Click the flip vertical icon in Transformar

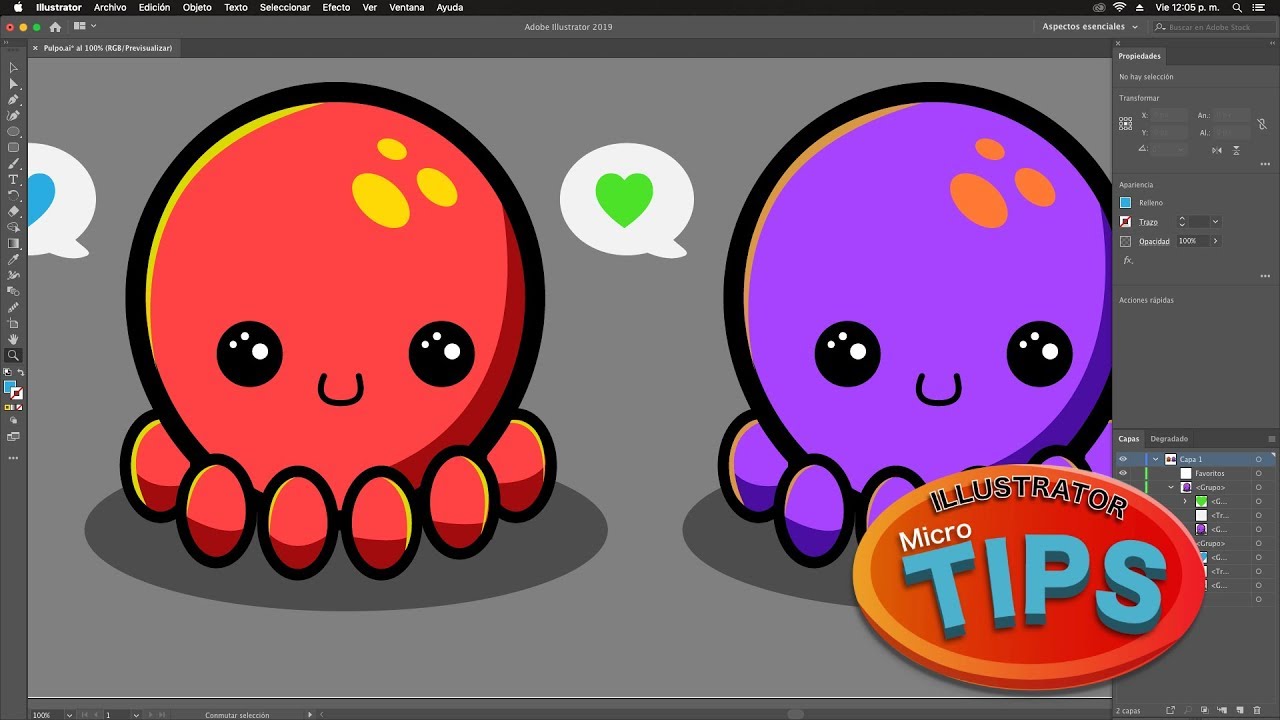click(1237, 150)
